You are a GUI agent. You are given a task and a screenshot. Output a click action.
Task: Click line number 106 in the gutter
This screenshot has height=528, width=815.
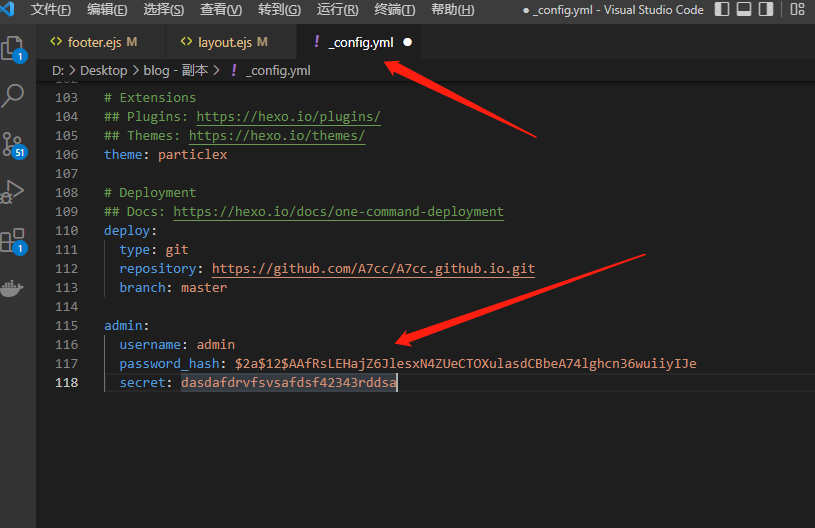pos(67,155)
